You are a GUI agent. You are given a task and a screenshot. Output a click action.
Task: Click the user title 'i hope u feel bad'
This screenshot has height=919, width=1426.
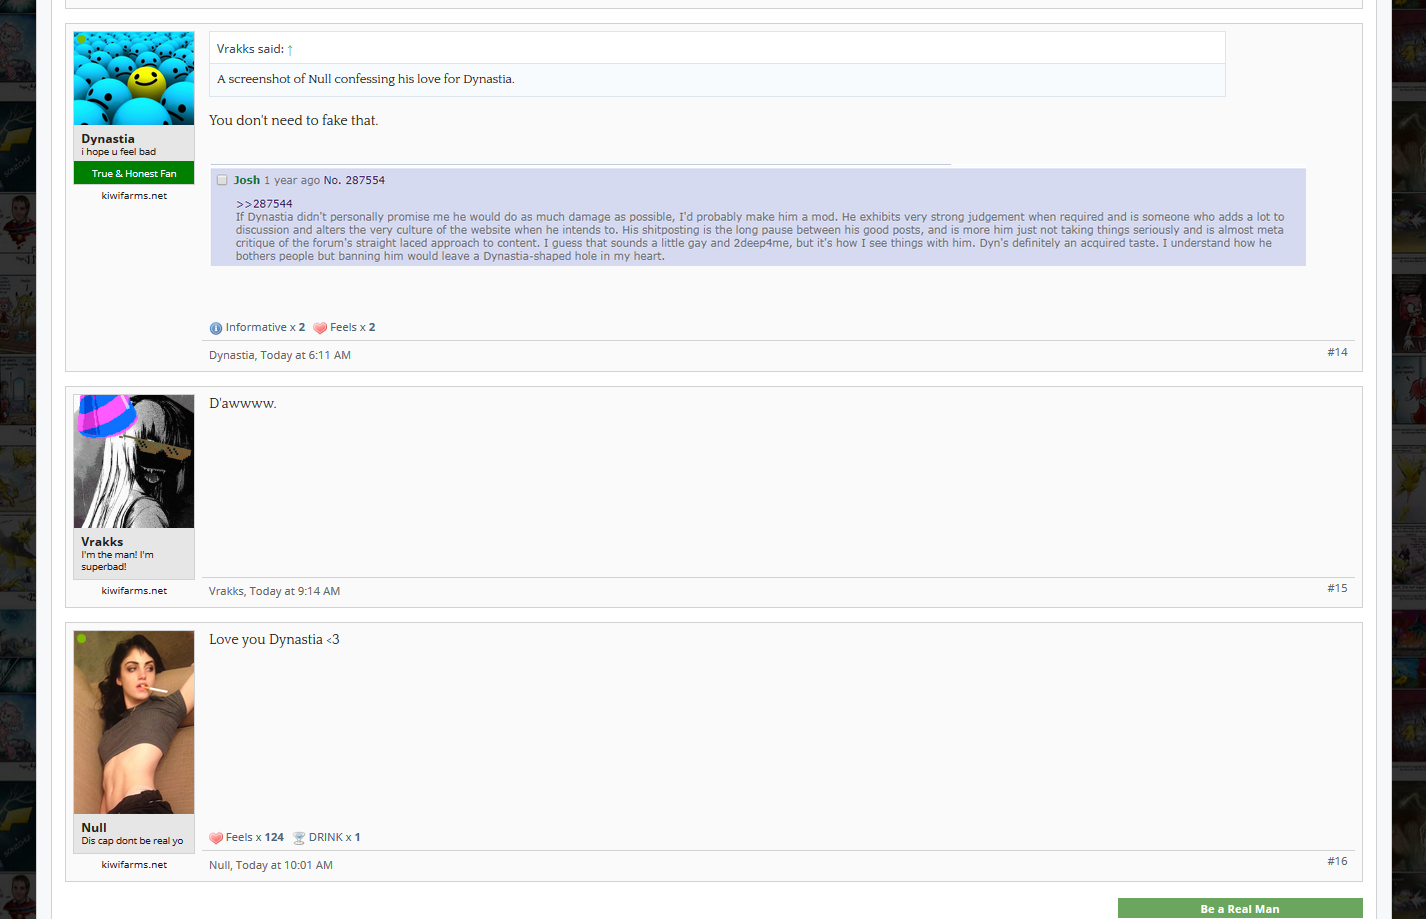(119, 152)
